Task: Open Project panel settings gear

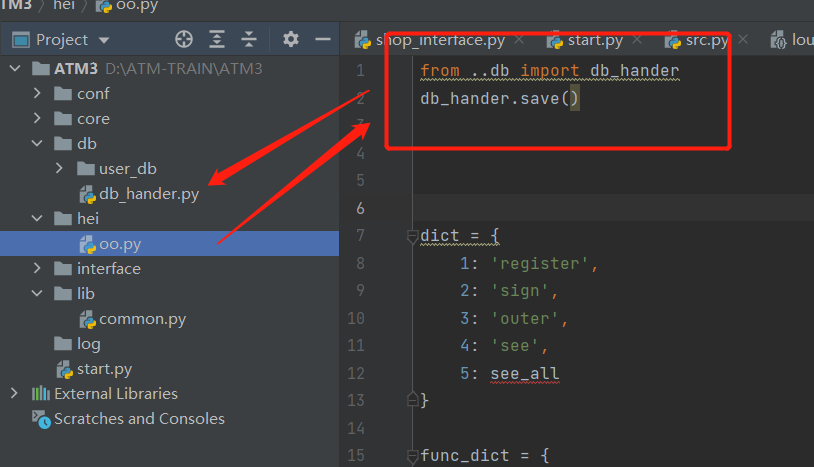Action: 291,39
